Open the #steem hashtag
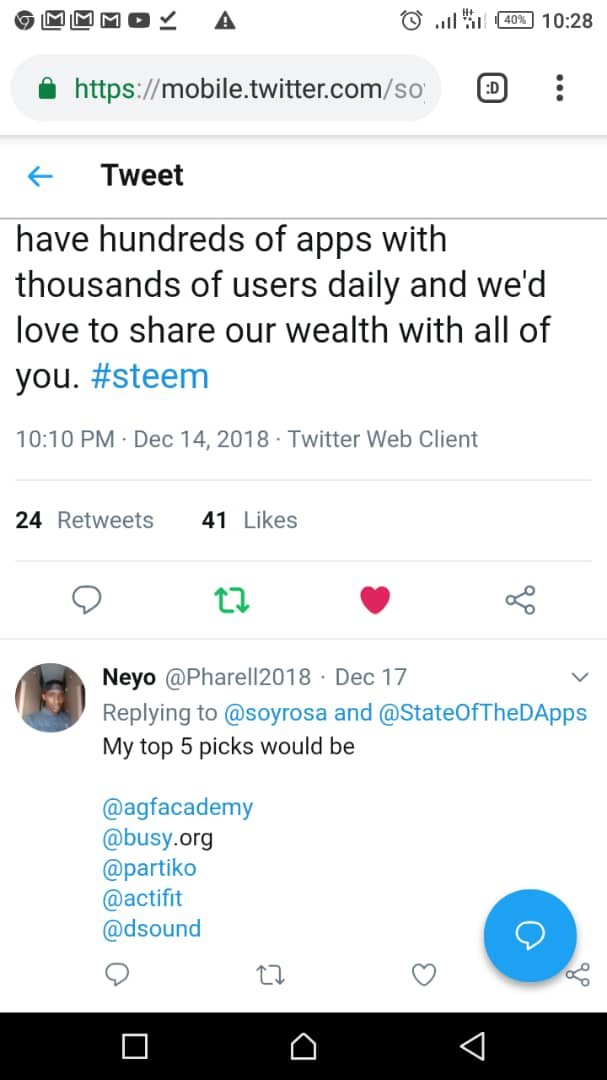This screenshot has width=607, height=1080. coord(149,377)
